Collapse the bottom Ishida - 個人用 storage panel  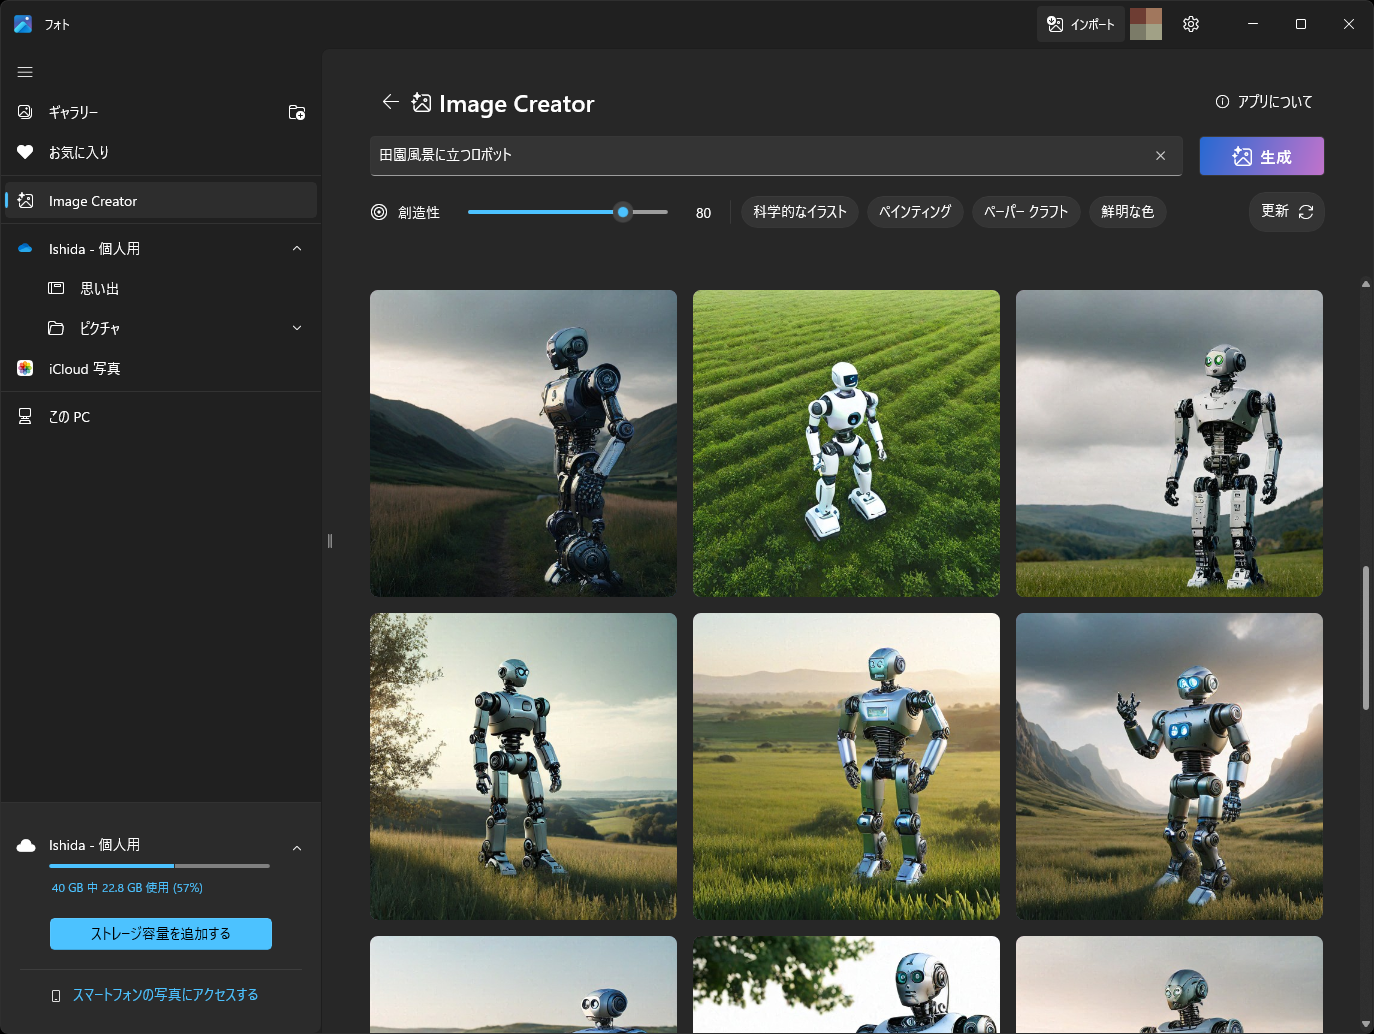pos(296,847)
